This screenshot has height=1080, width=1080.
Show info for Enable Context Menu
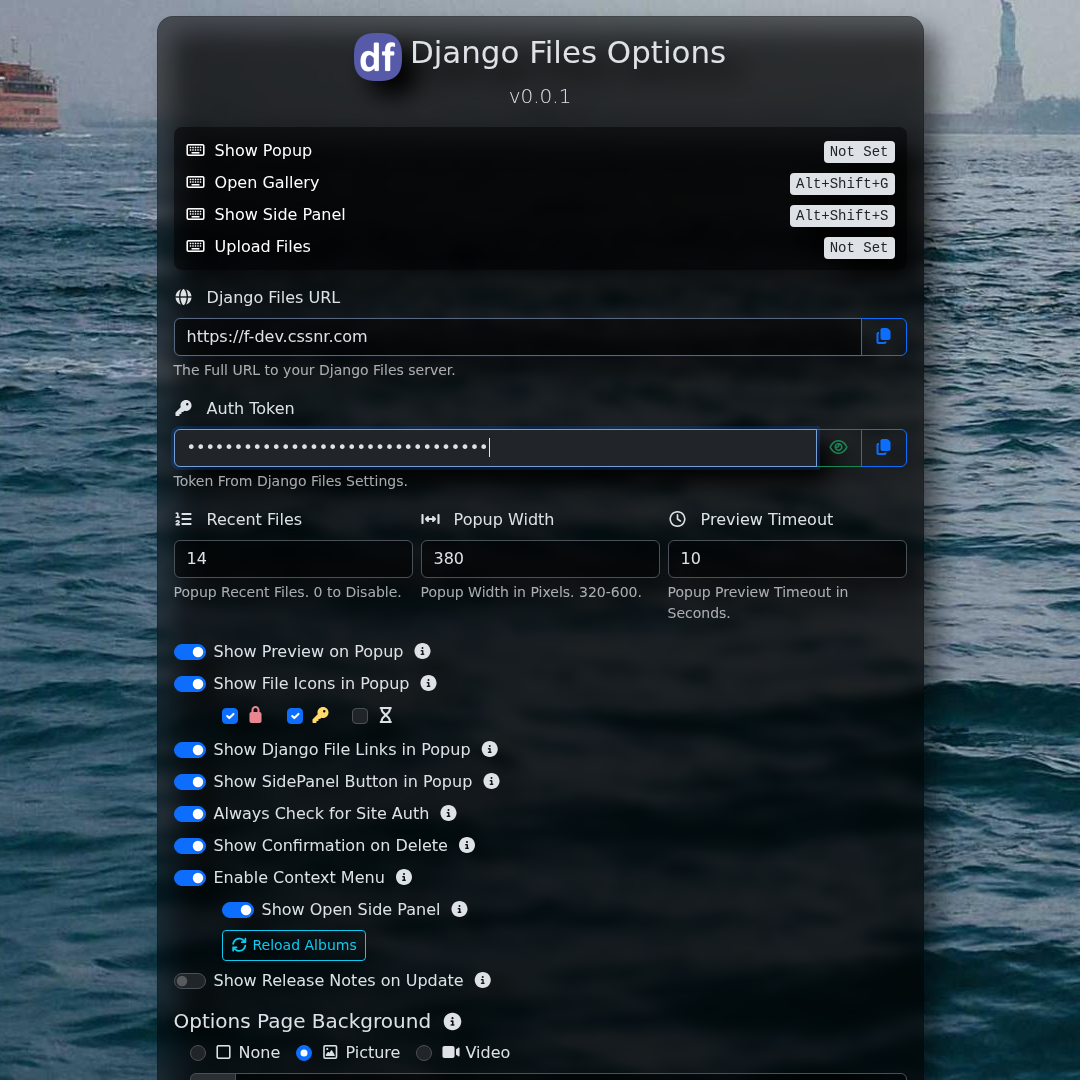(404, 877)
